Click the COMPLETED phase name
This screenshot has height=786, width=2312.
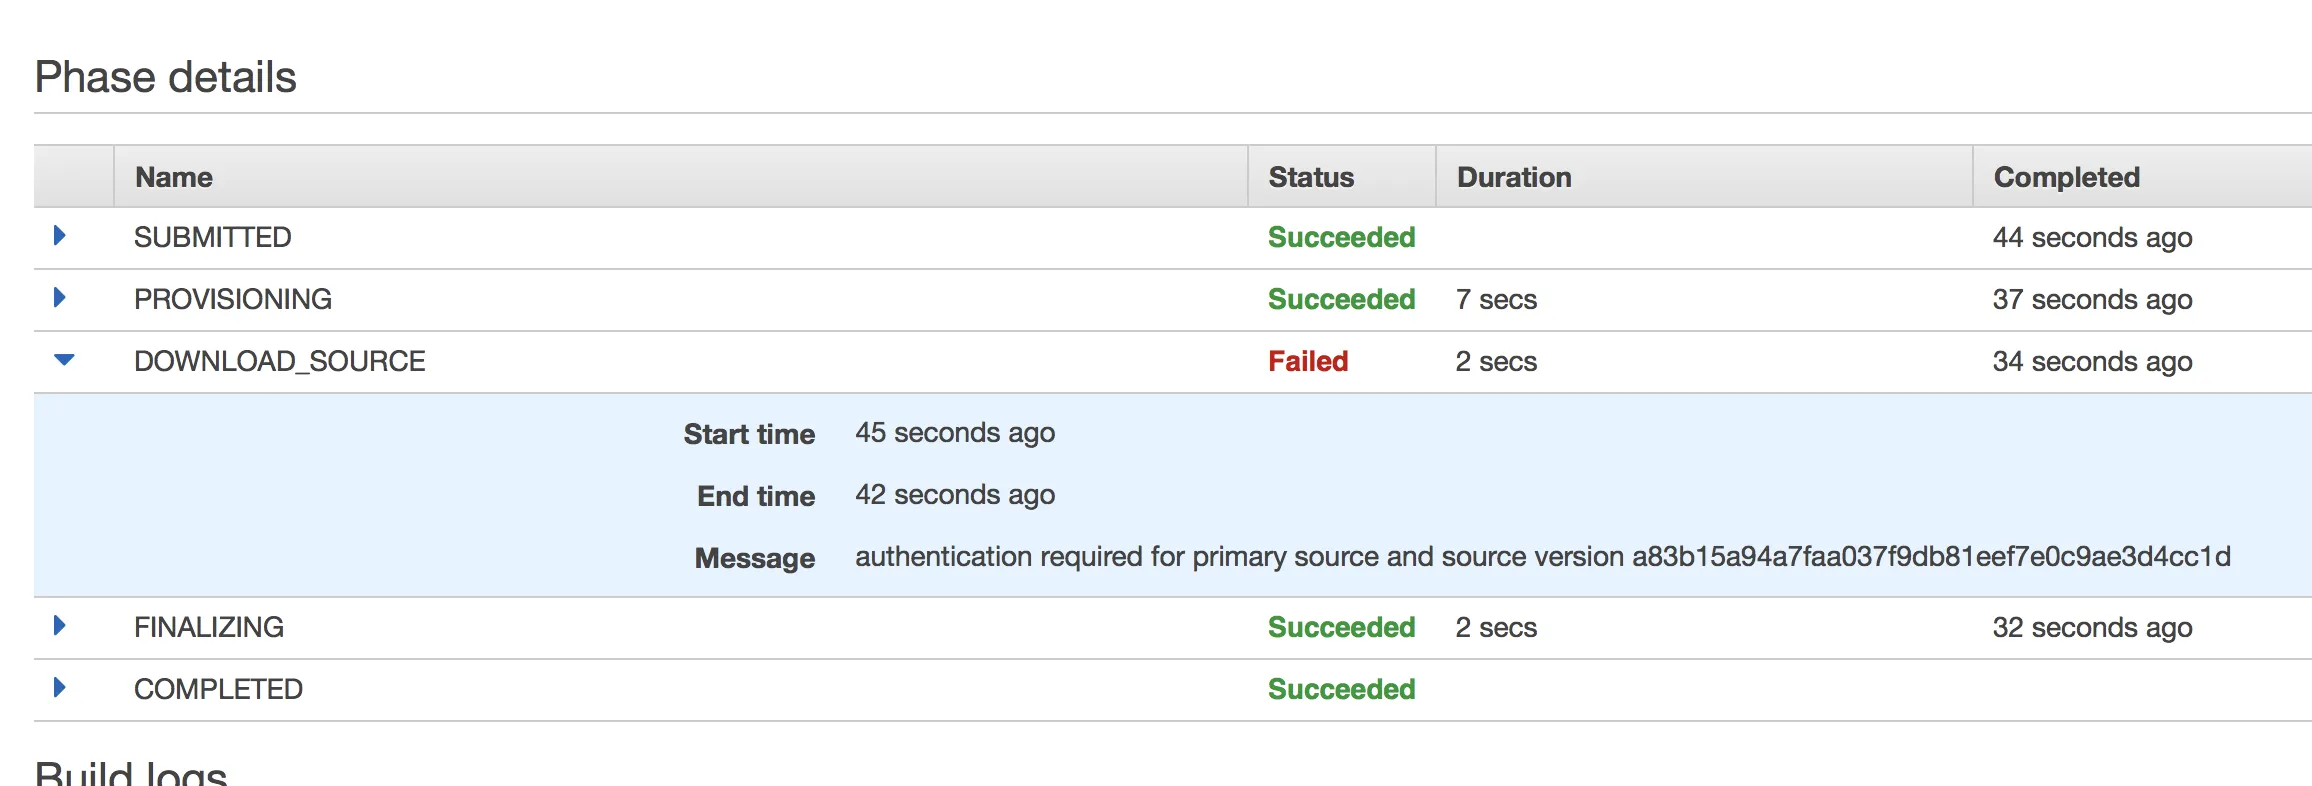click(x=218, y=689)
